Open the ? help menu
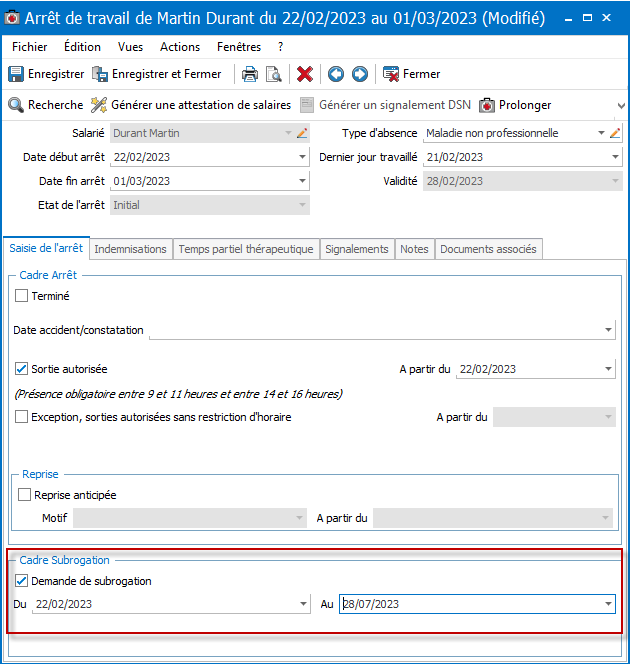 point(280,47)
